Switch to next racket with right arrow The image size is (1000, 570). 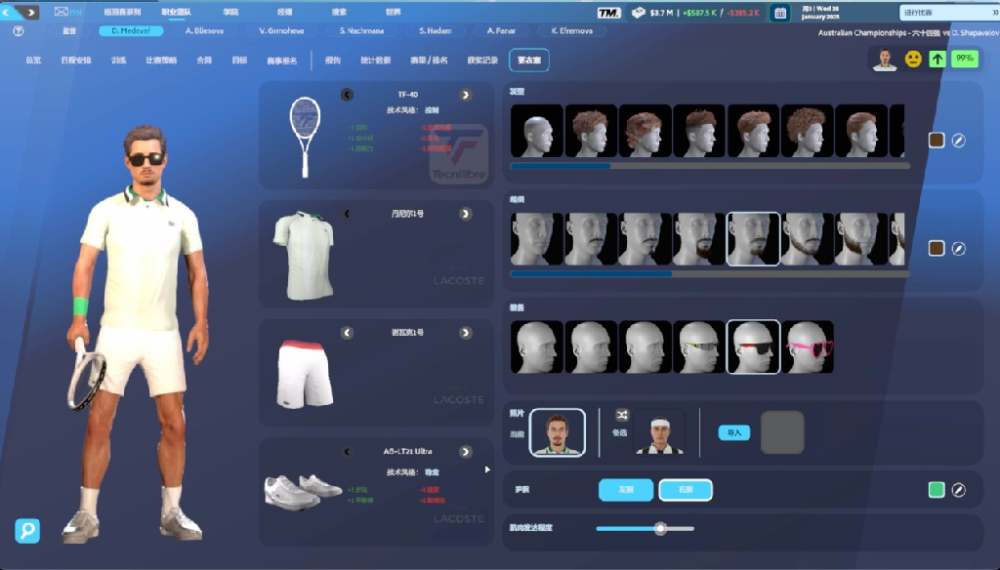tap(465, 95)
